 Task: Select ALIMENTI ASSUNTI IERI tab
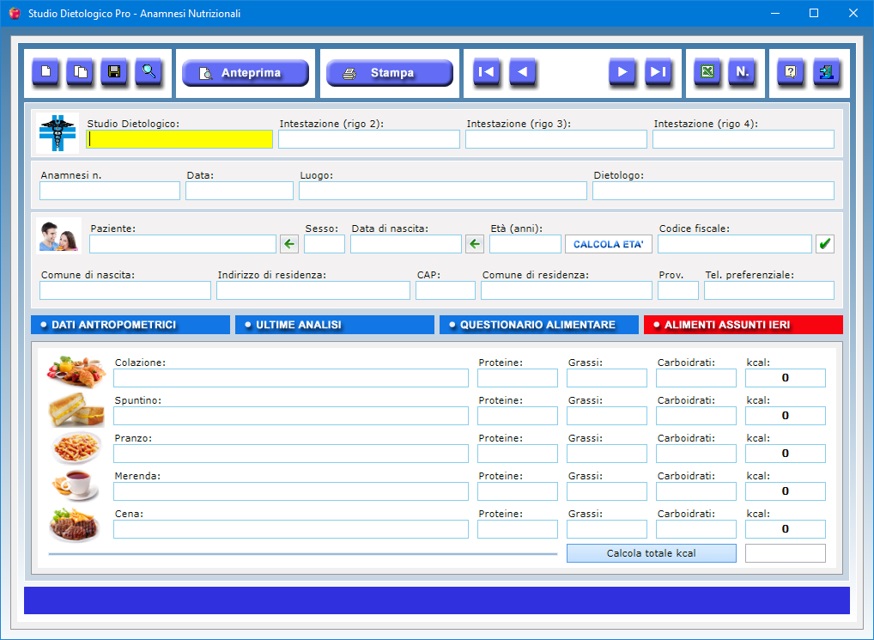click(x=743, y=325)
